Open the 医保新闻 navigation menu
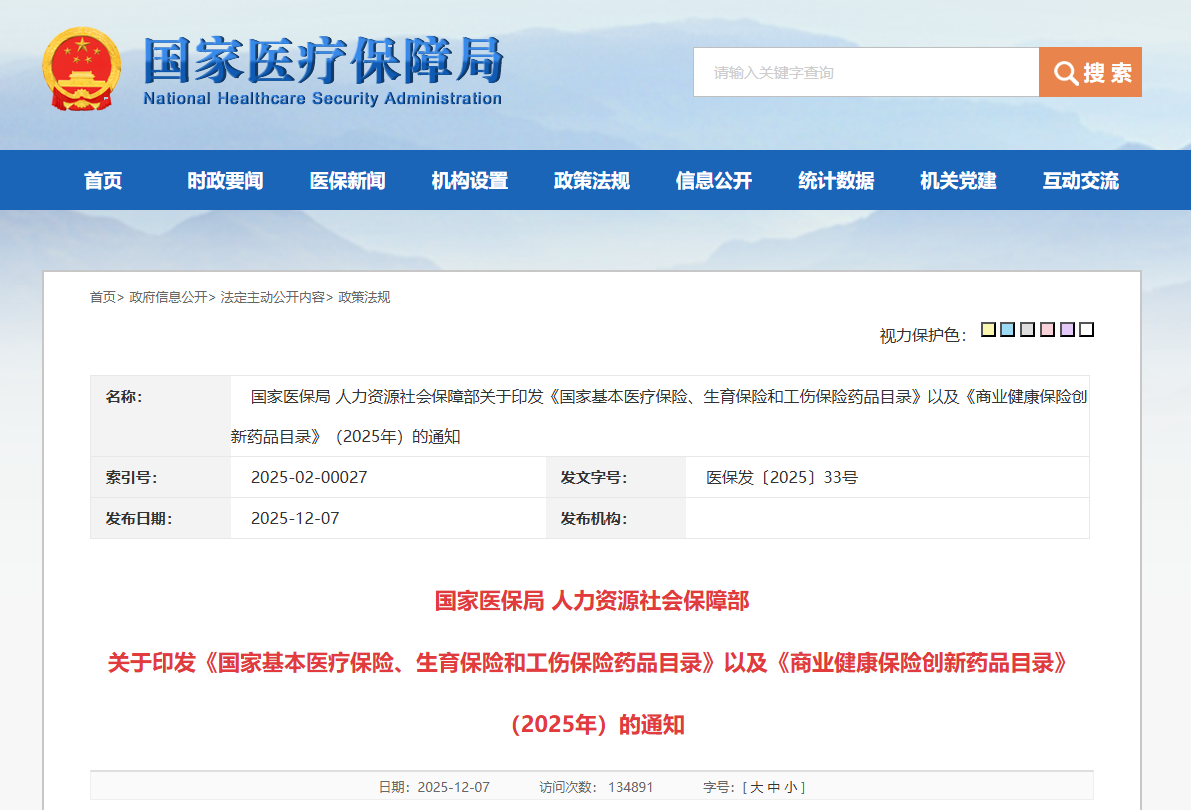The height and width of the screenshot is (810, 1191). click(x=347, y=180)
